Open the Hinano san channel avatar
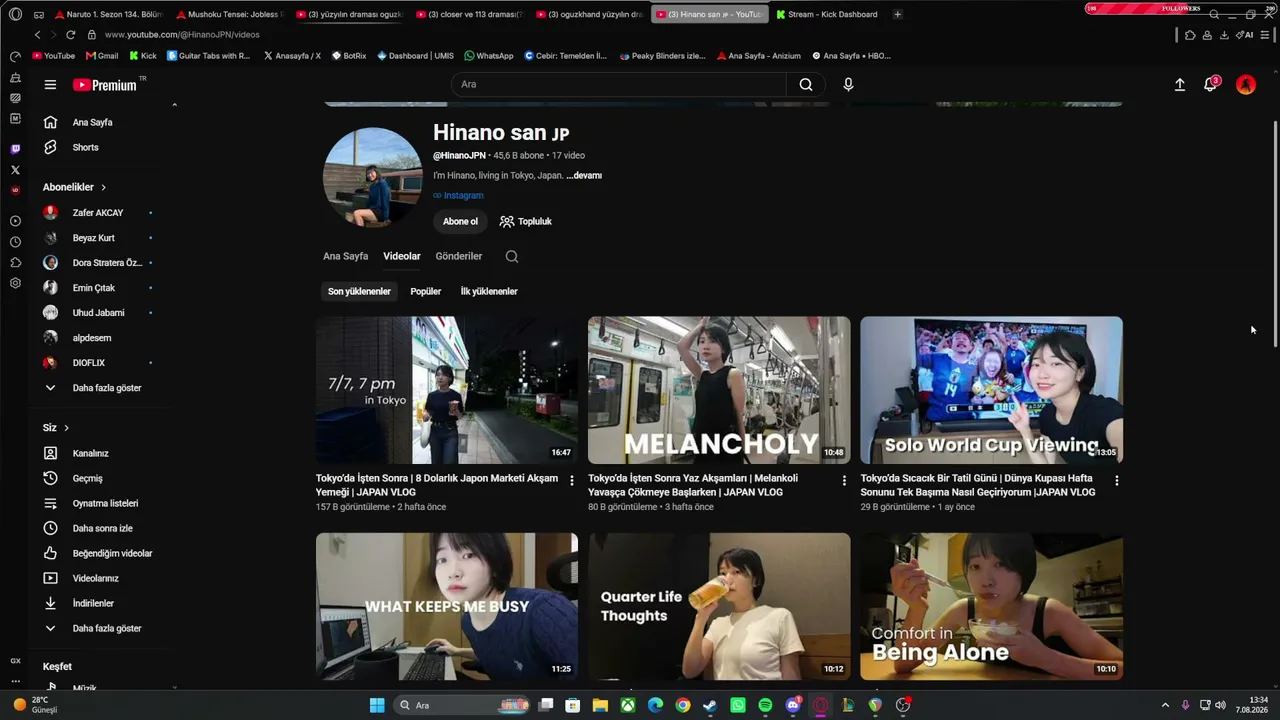Screen dimensions: 1280x720 [x=372, y=177]
